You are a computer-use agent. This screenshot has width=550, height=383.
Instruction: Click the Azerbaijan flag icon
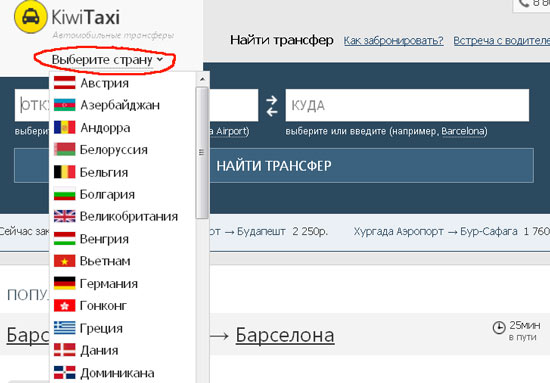point(65,105)
